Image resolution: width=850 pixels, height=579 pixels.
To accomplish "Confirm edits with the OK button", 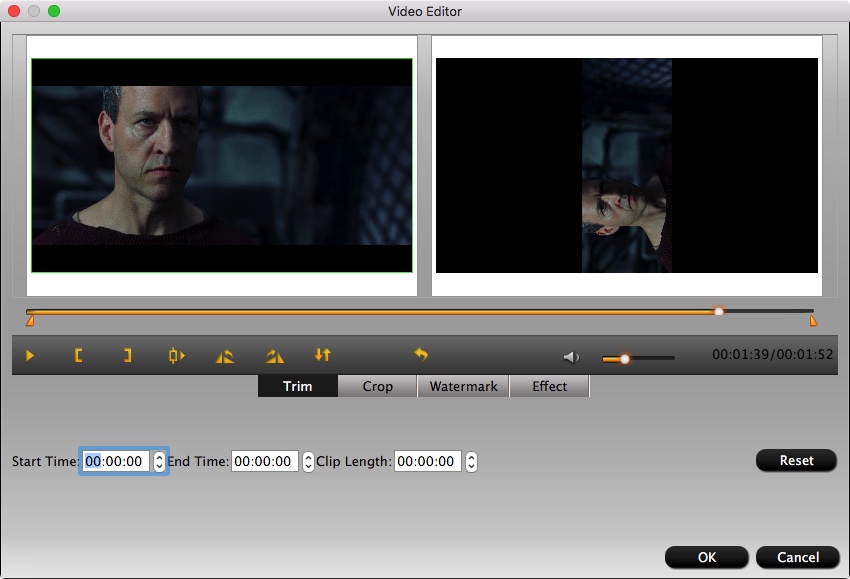I will (706, 557).
